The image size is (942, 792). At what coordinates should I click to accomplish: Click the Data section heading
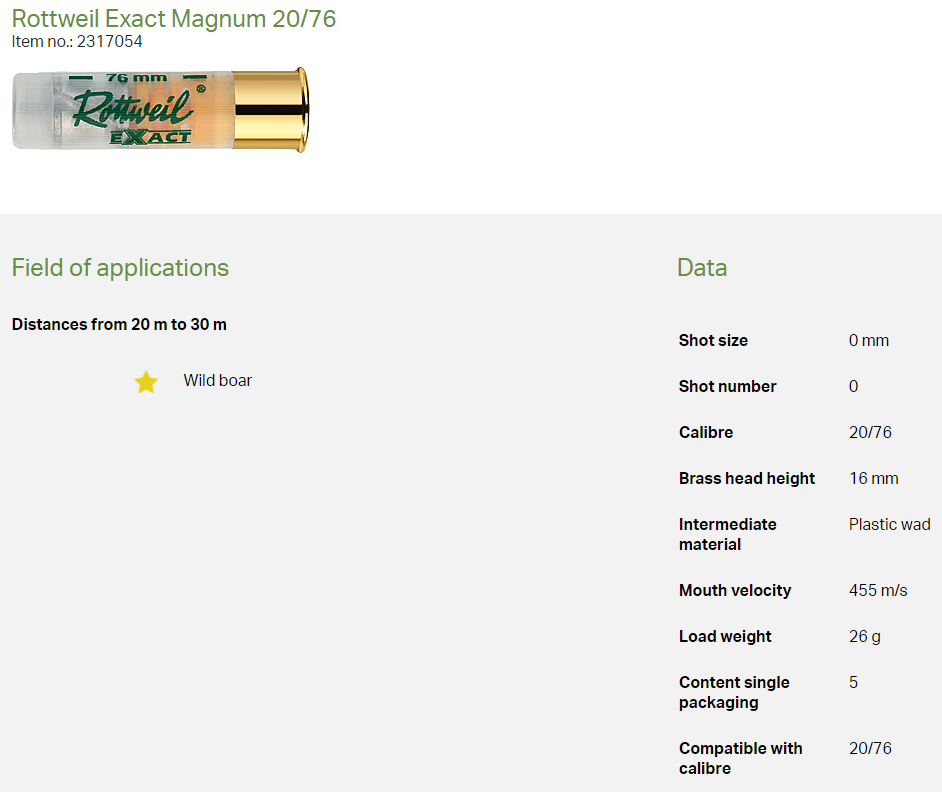(701, 268)
